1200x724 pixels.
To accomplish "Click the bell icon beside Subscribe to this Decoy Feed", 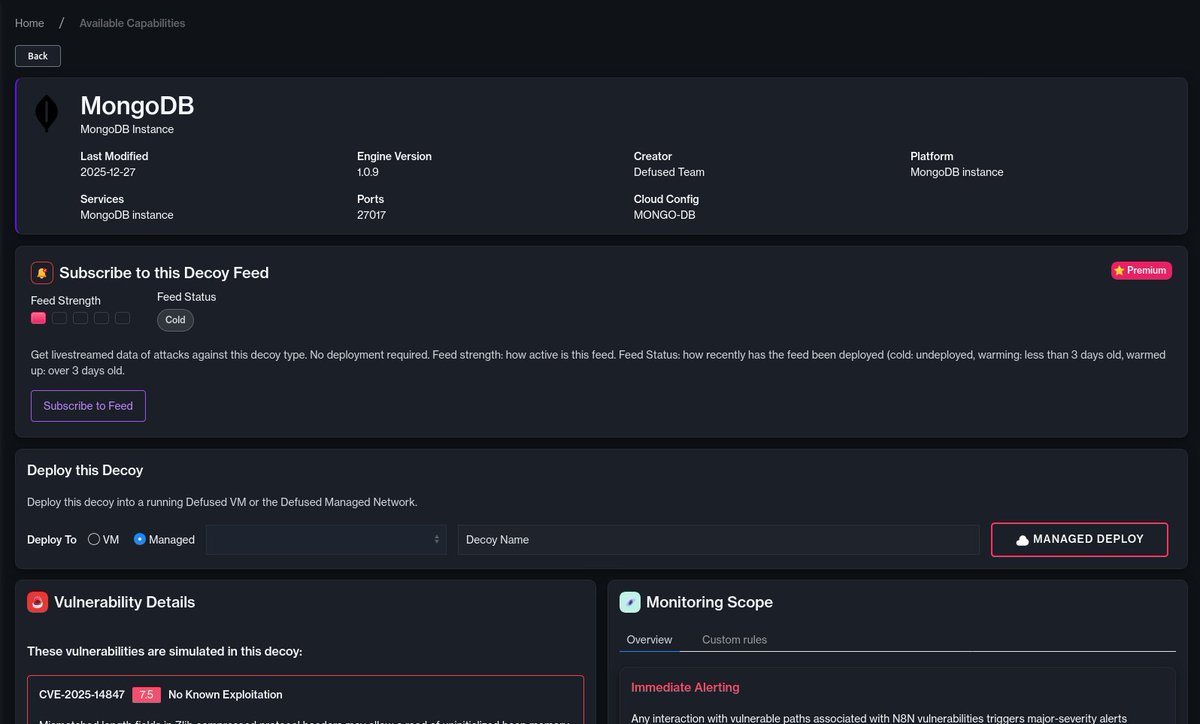I will [x=42, y=272].
